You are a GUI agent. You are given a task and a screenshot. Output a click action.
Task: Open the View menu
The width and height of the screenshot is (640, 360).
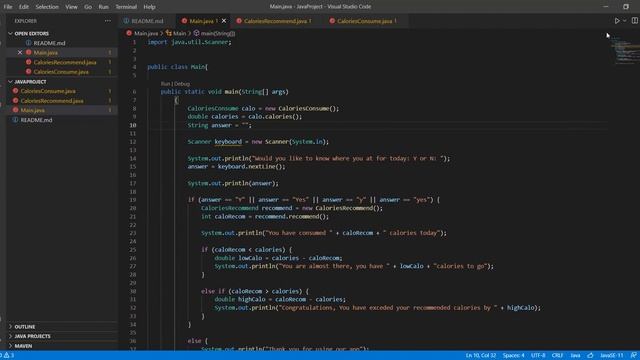coord(71,7)
